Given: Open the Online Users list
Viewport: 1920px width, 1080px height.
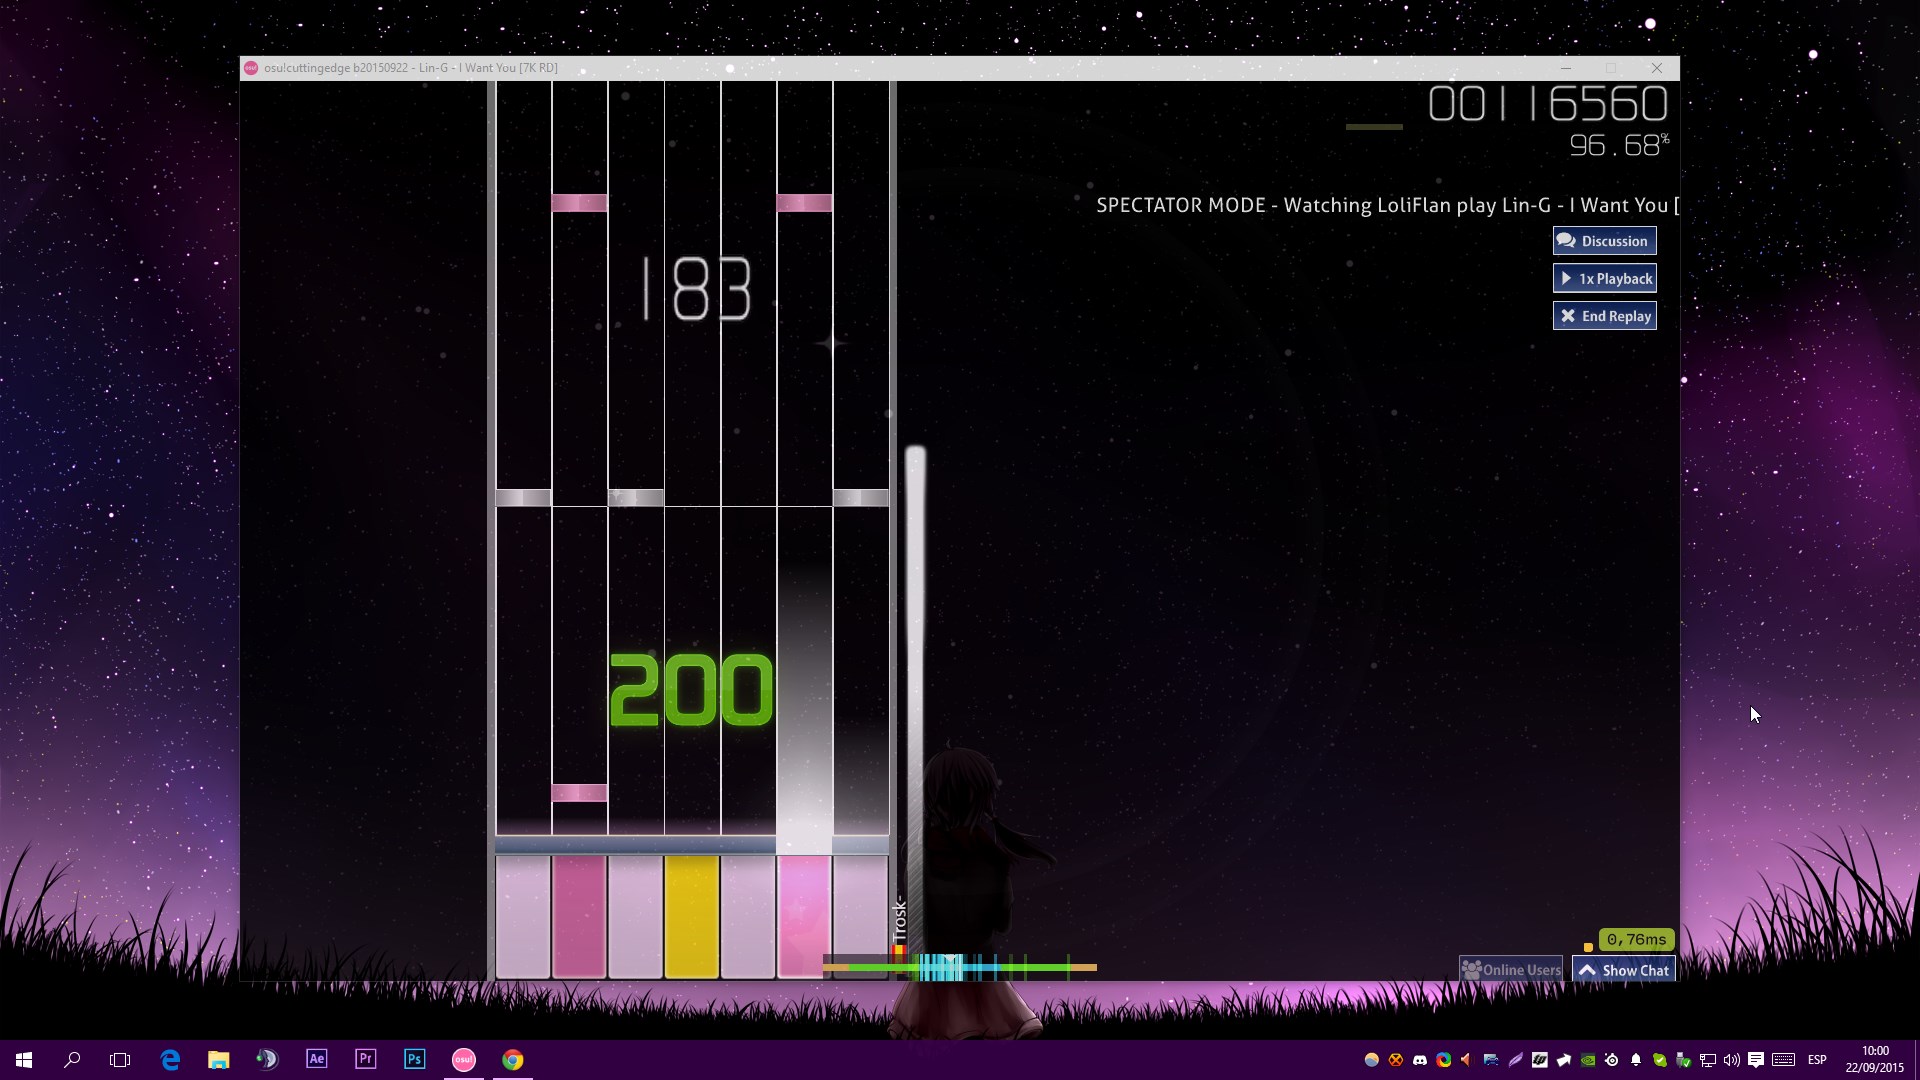Looking at the screenshot, I should pos(1511,969).
